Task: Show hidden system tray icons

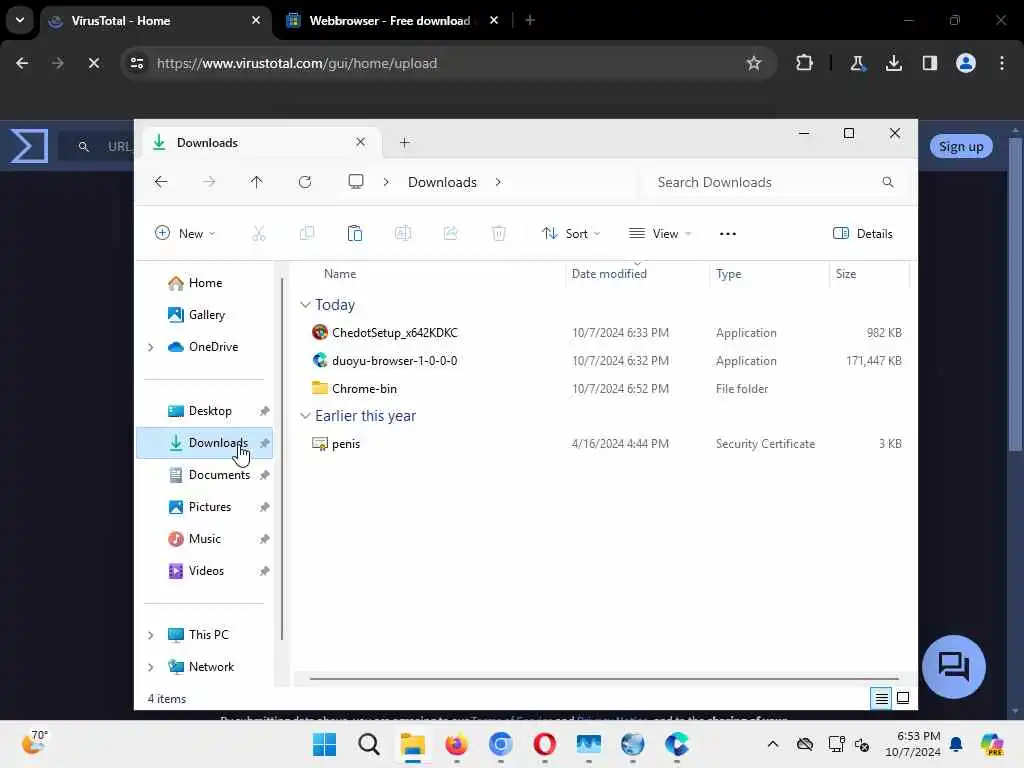Action: tap(773, 744)
